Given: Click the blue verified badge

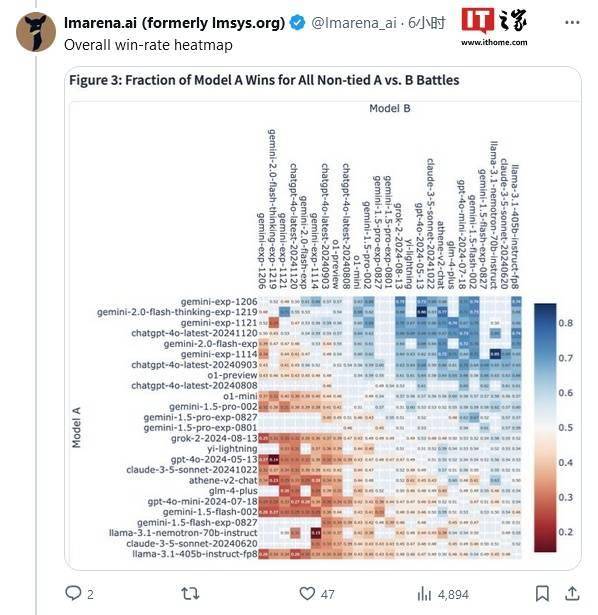Looking at the screenshot, I should [x=297, y=23].
